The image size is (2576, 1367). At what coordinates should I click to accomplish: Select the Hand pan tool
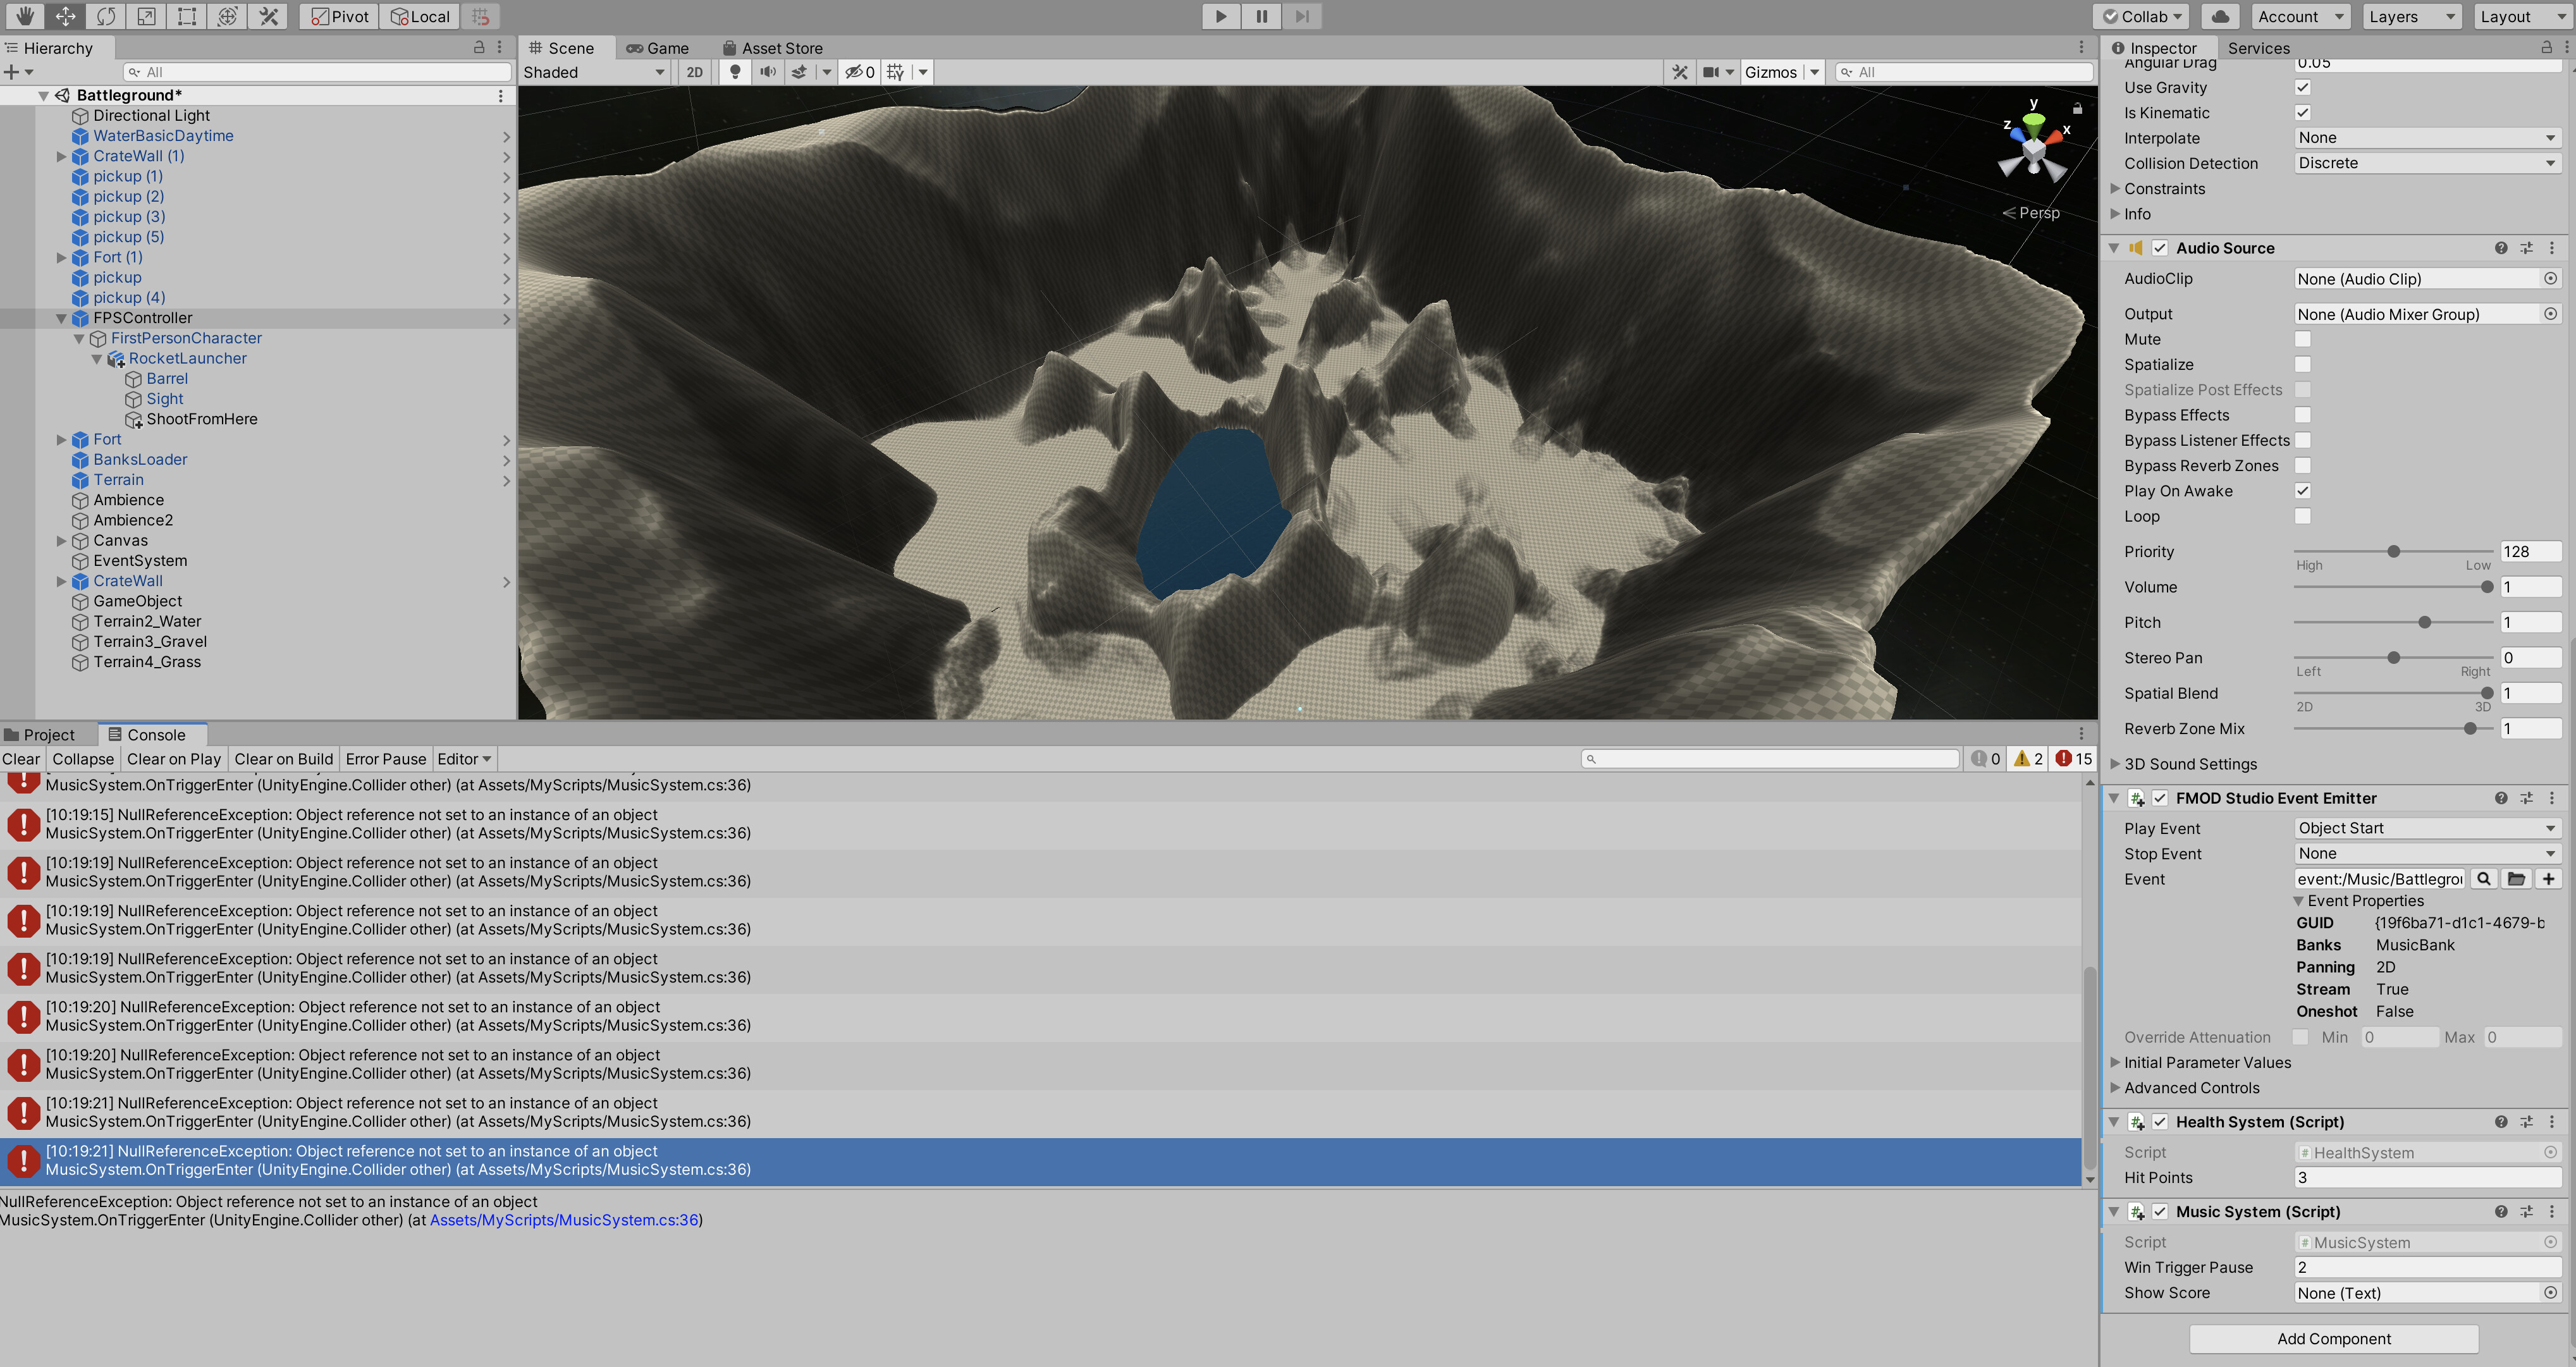[24, 16]
